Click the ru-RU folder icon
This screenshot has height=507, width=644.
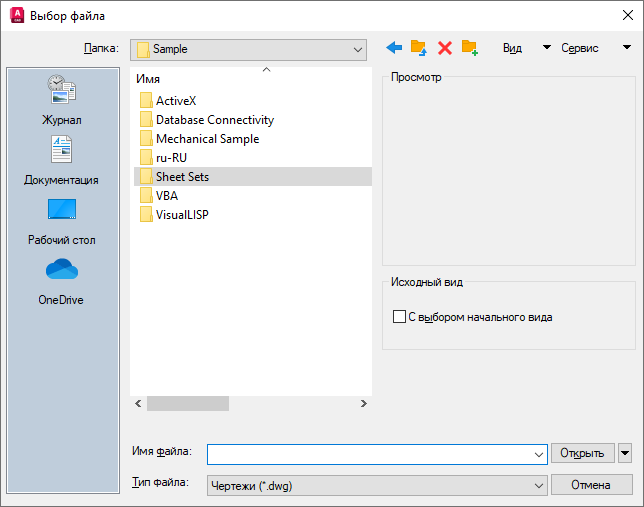click(146, 157)
